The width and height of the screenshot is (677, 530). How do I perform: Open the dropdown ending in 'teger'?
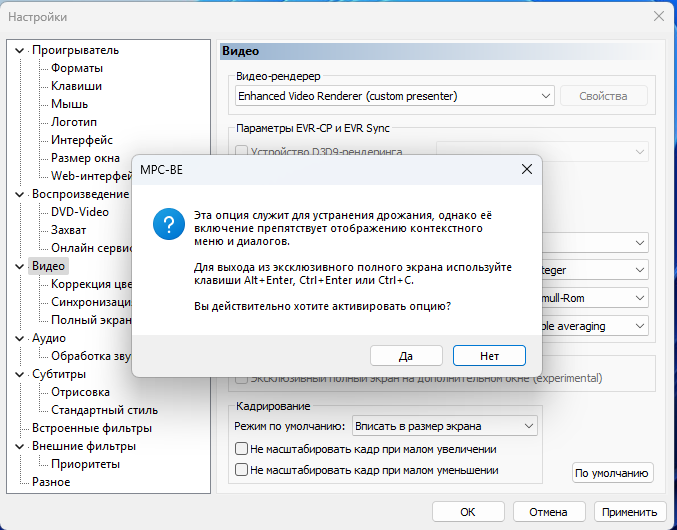594,270
